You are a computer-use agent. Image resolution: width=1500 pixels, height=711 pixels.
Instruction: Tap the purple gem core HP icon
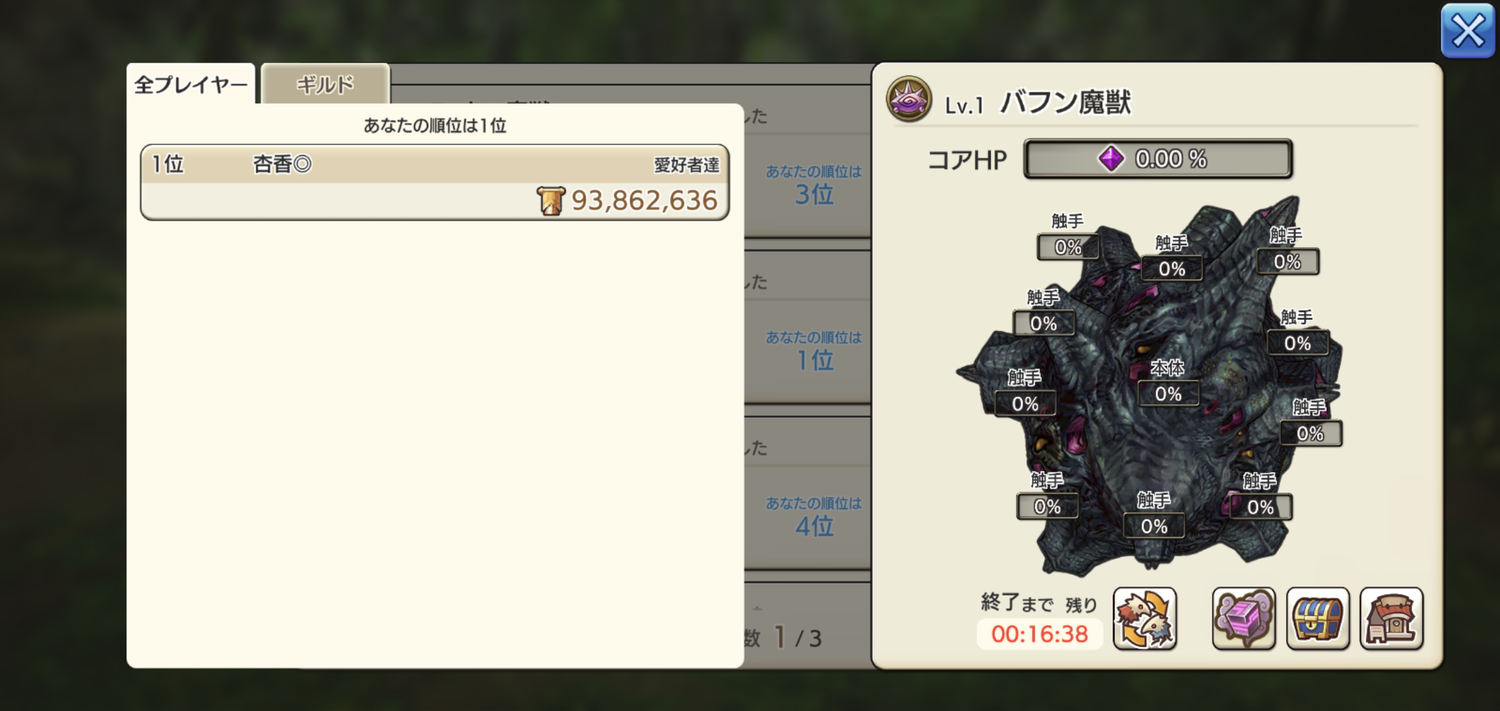click(1111, 159)
